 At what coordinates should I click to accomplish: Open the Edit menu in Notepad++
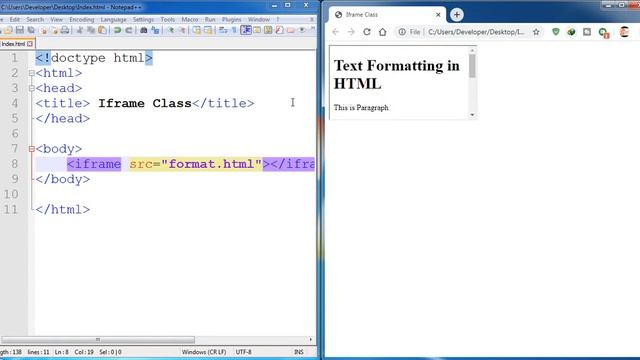point(15,19)
